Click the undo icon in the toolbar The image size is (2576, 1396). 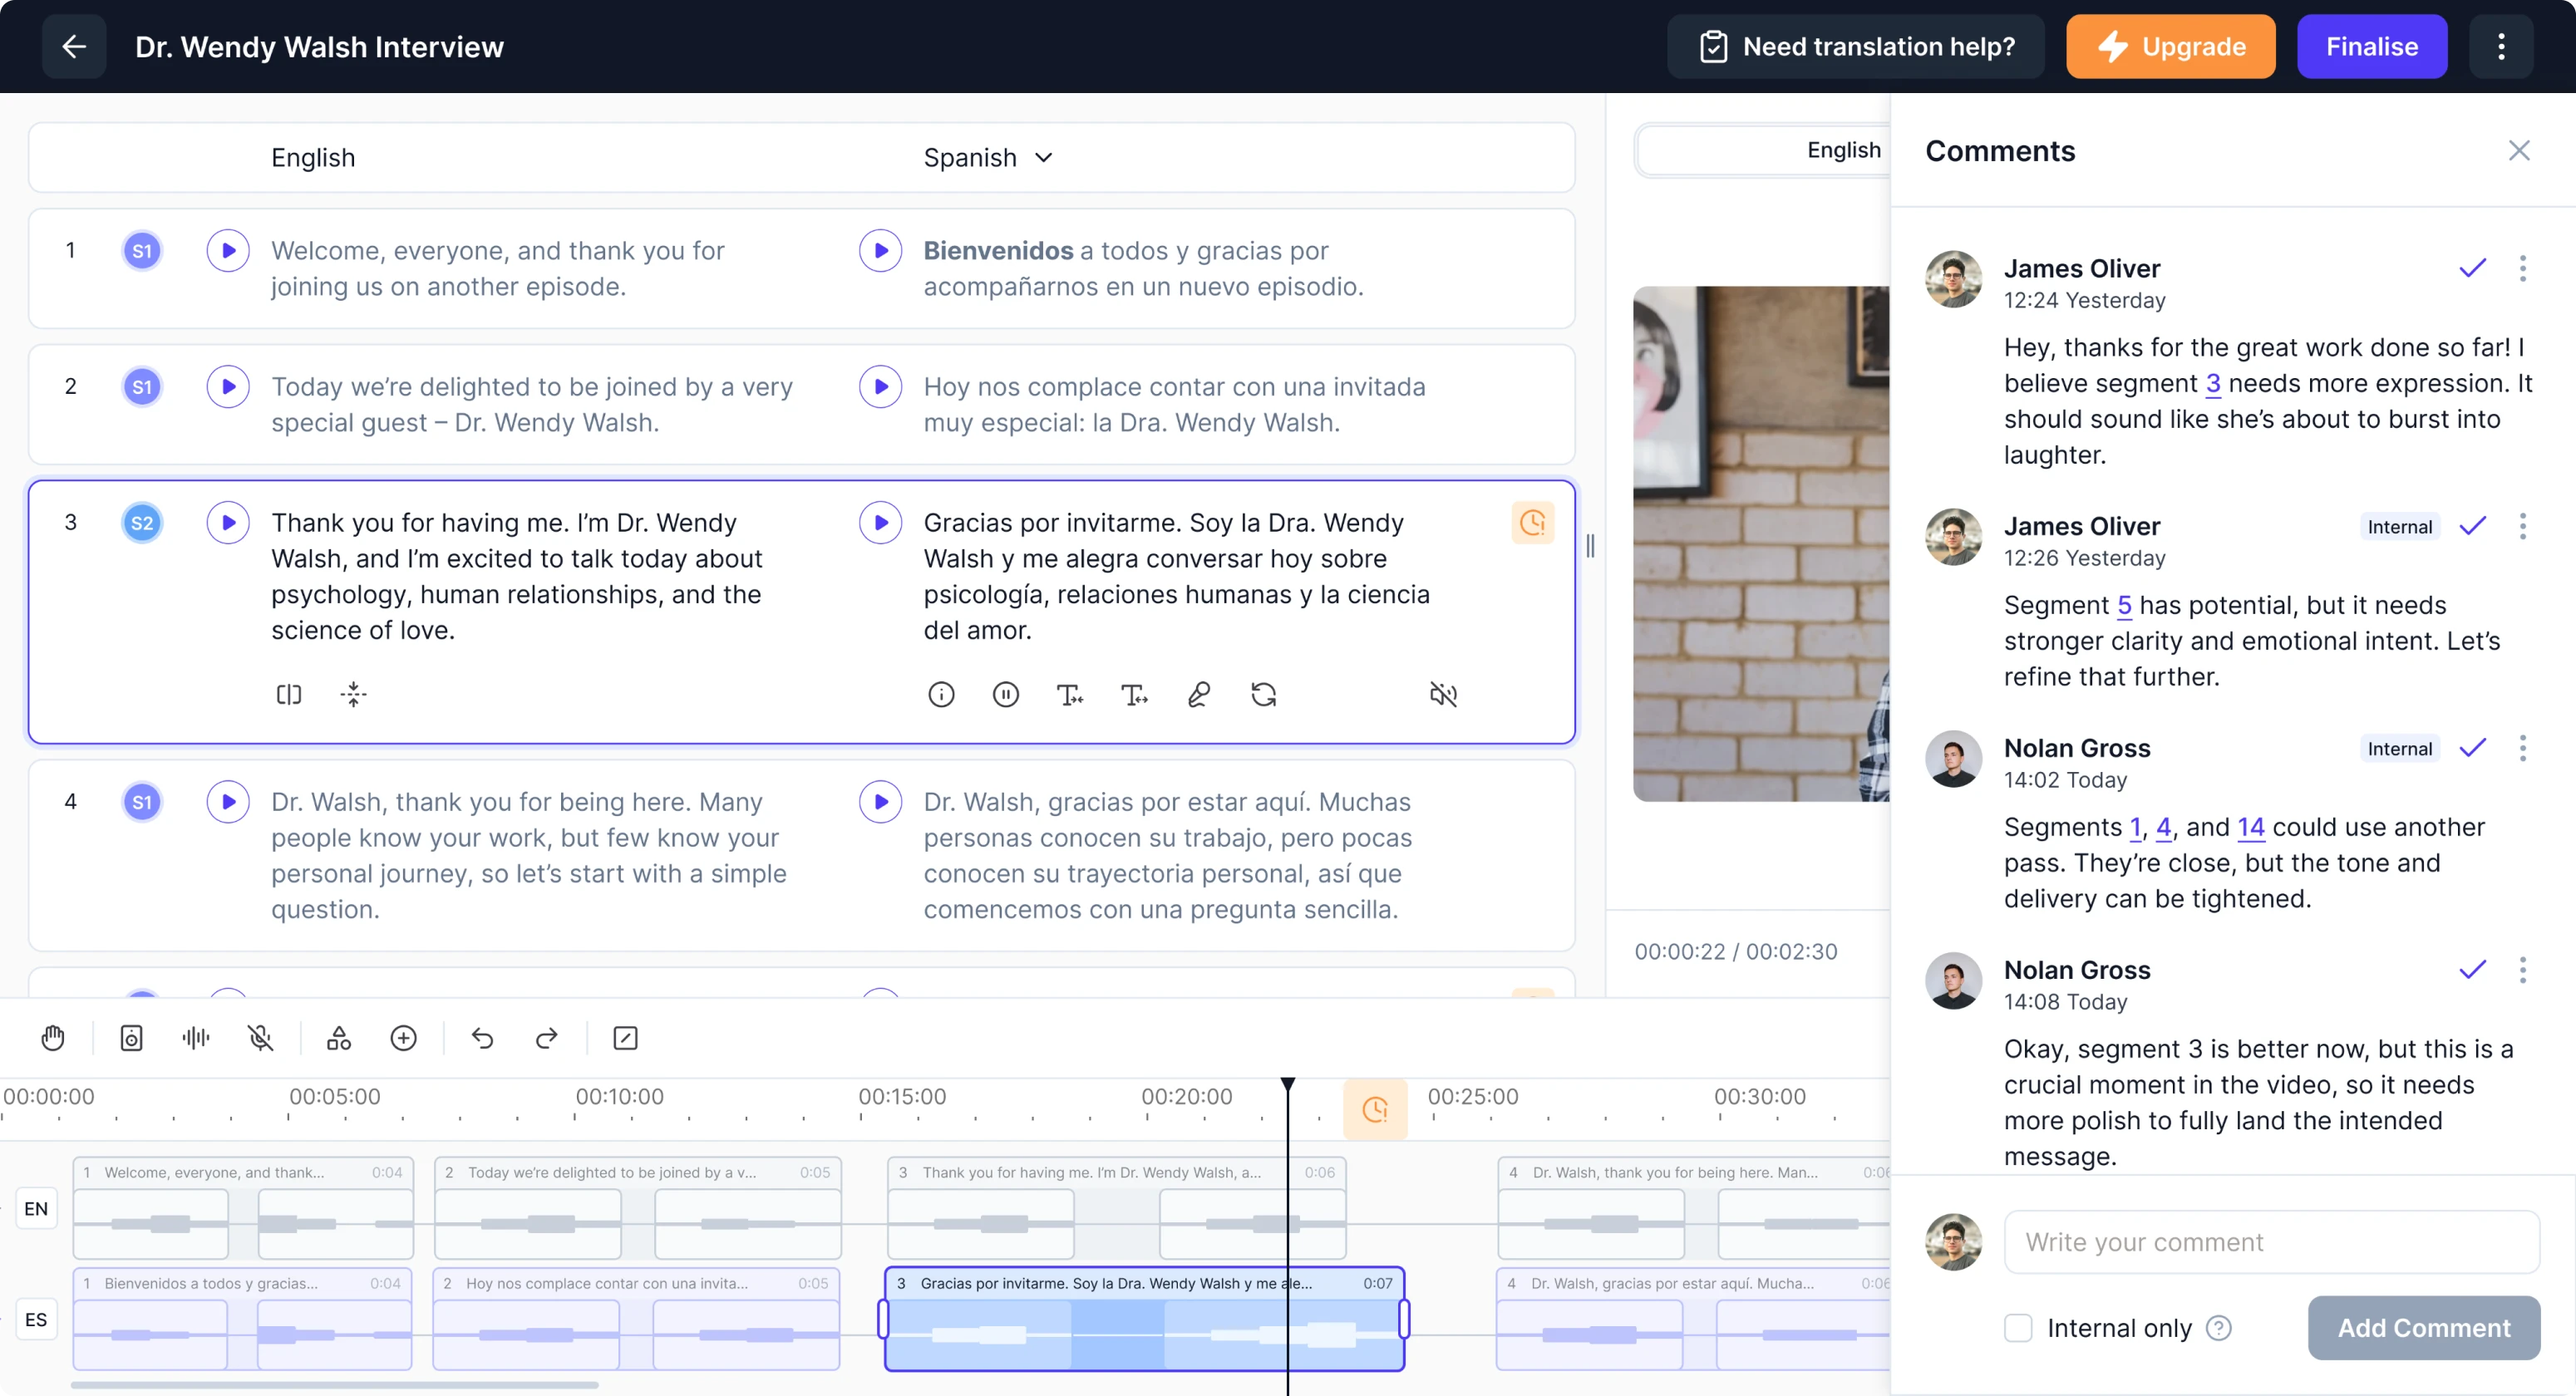483,1038
